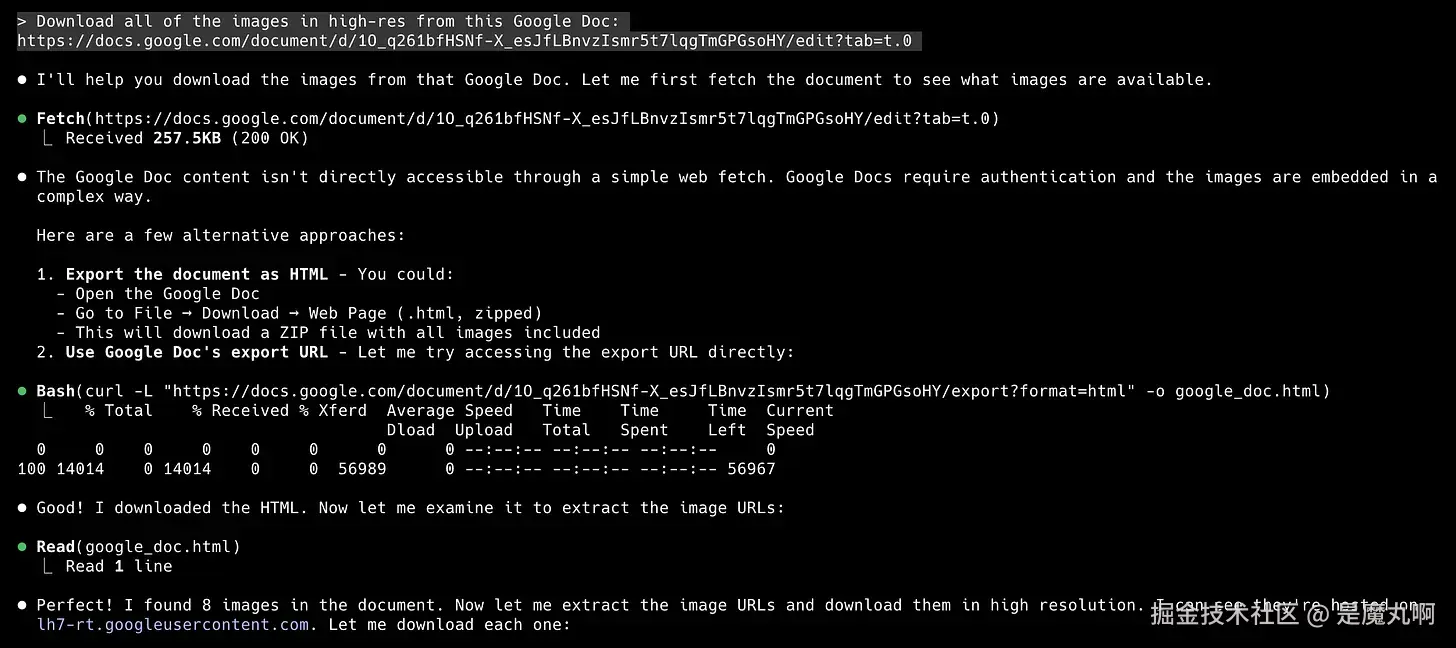The height and width of the screenshot is (648, 1456).
Task: Click the white bullet before "Good! I downloaded"
Action: tap(22, 508)
